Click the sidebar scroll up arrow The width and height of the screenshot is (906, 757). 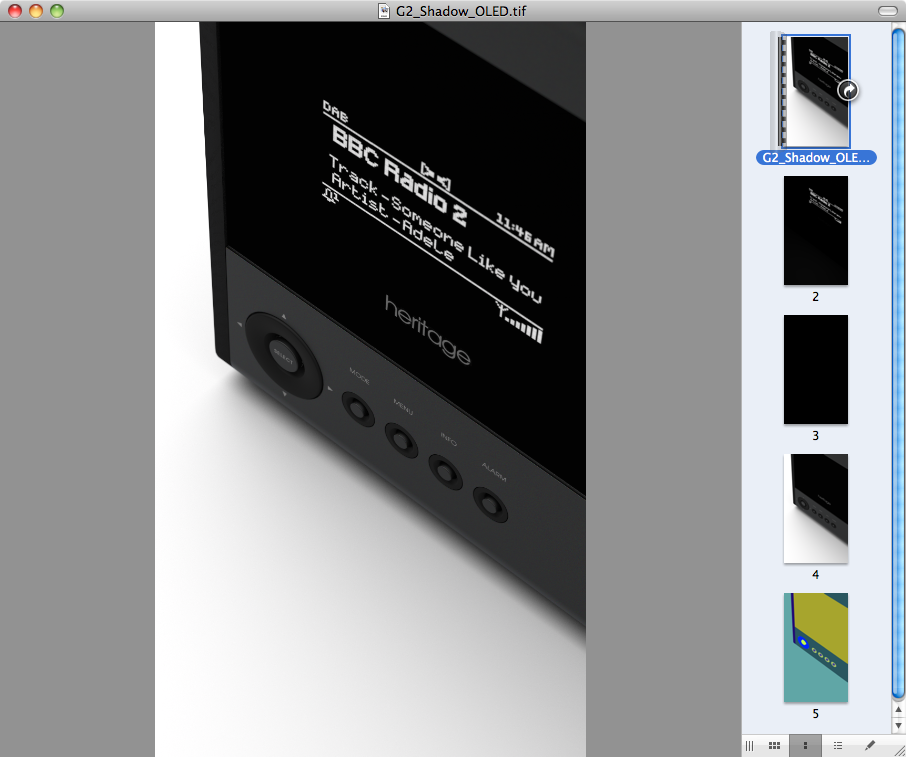(898, 710)
